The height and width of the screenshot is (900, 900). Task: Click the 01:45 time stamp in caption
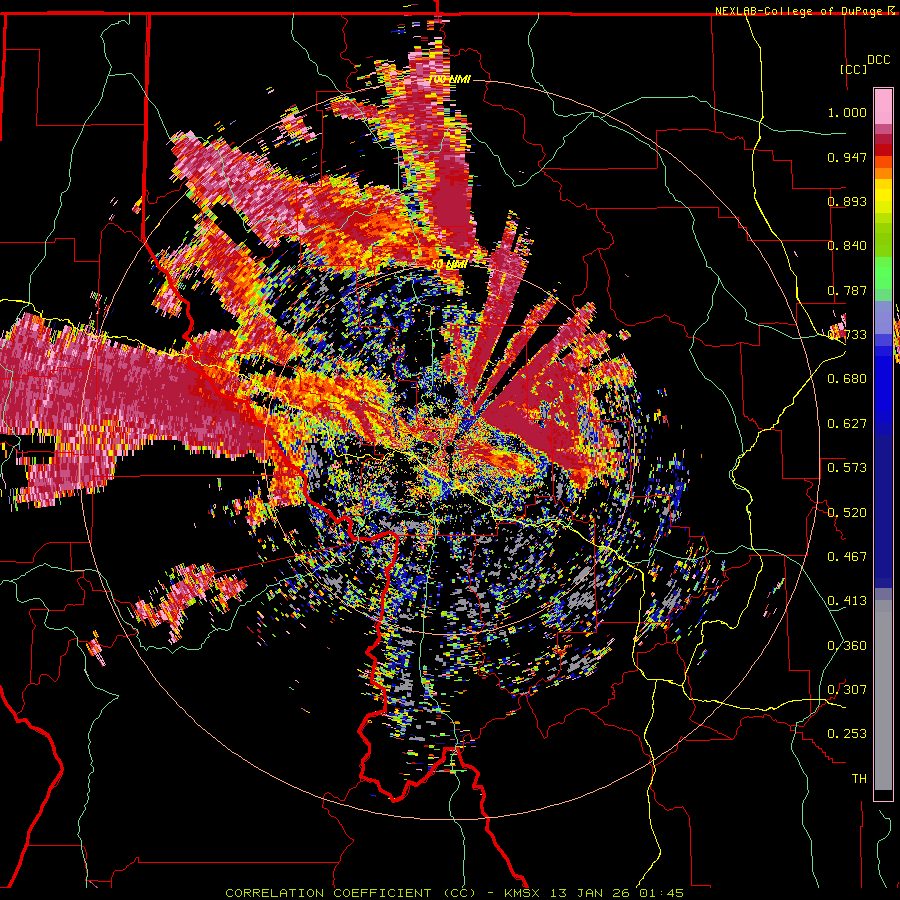pos(662,893)
